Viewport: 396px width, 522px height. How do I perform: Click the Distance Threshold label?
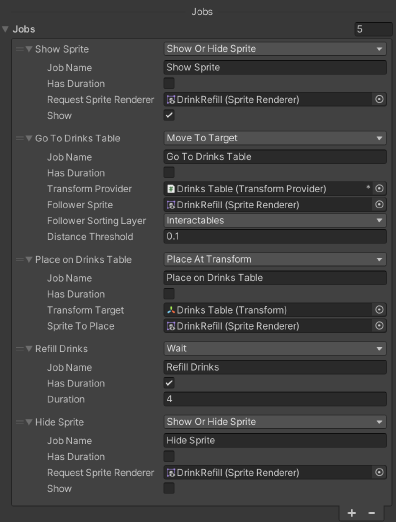[90, 237]
